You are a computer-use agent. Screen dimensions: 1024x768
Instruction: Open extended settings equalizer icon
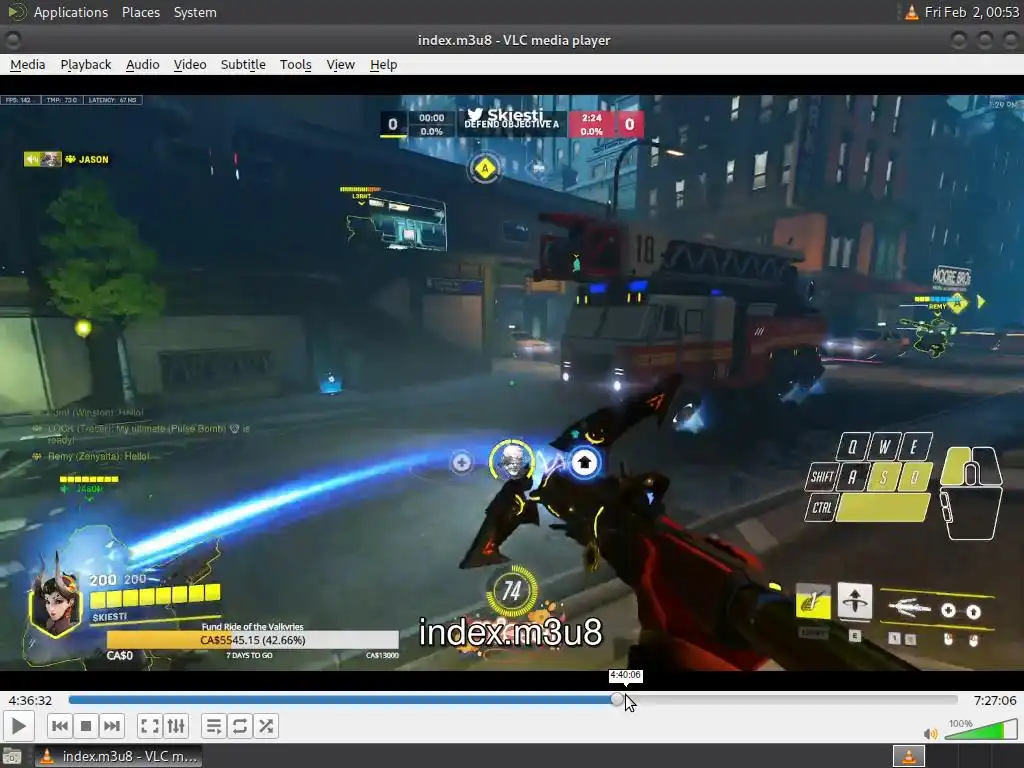[176, 726]
